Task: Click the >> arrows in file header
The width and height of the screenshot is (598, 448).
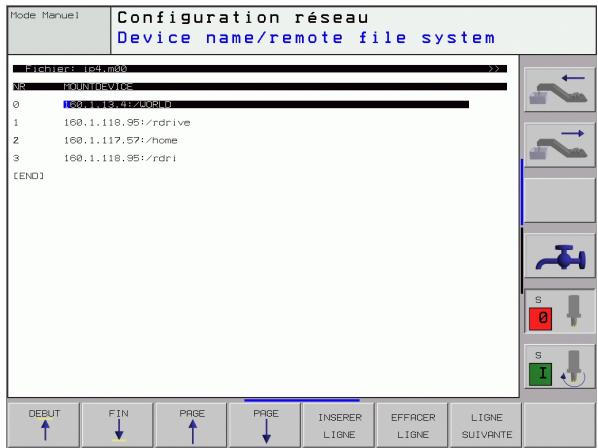Action: tap(494, 69)
